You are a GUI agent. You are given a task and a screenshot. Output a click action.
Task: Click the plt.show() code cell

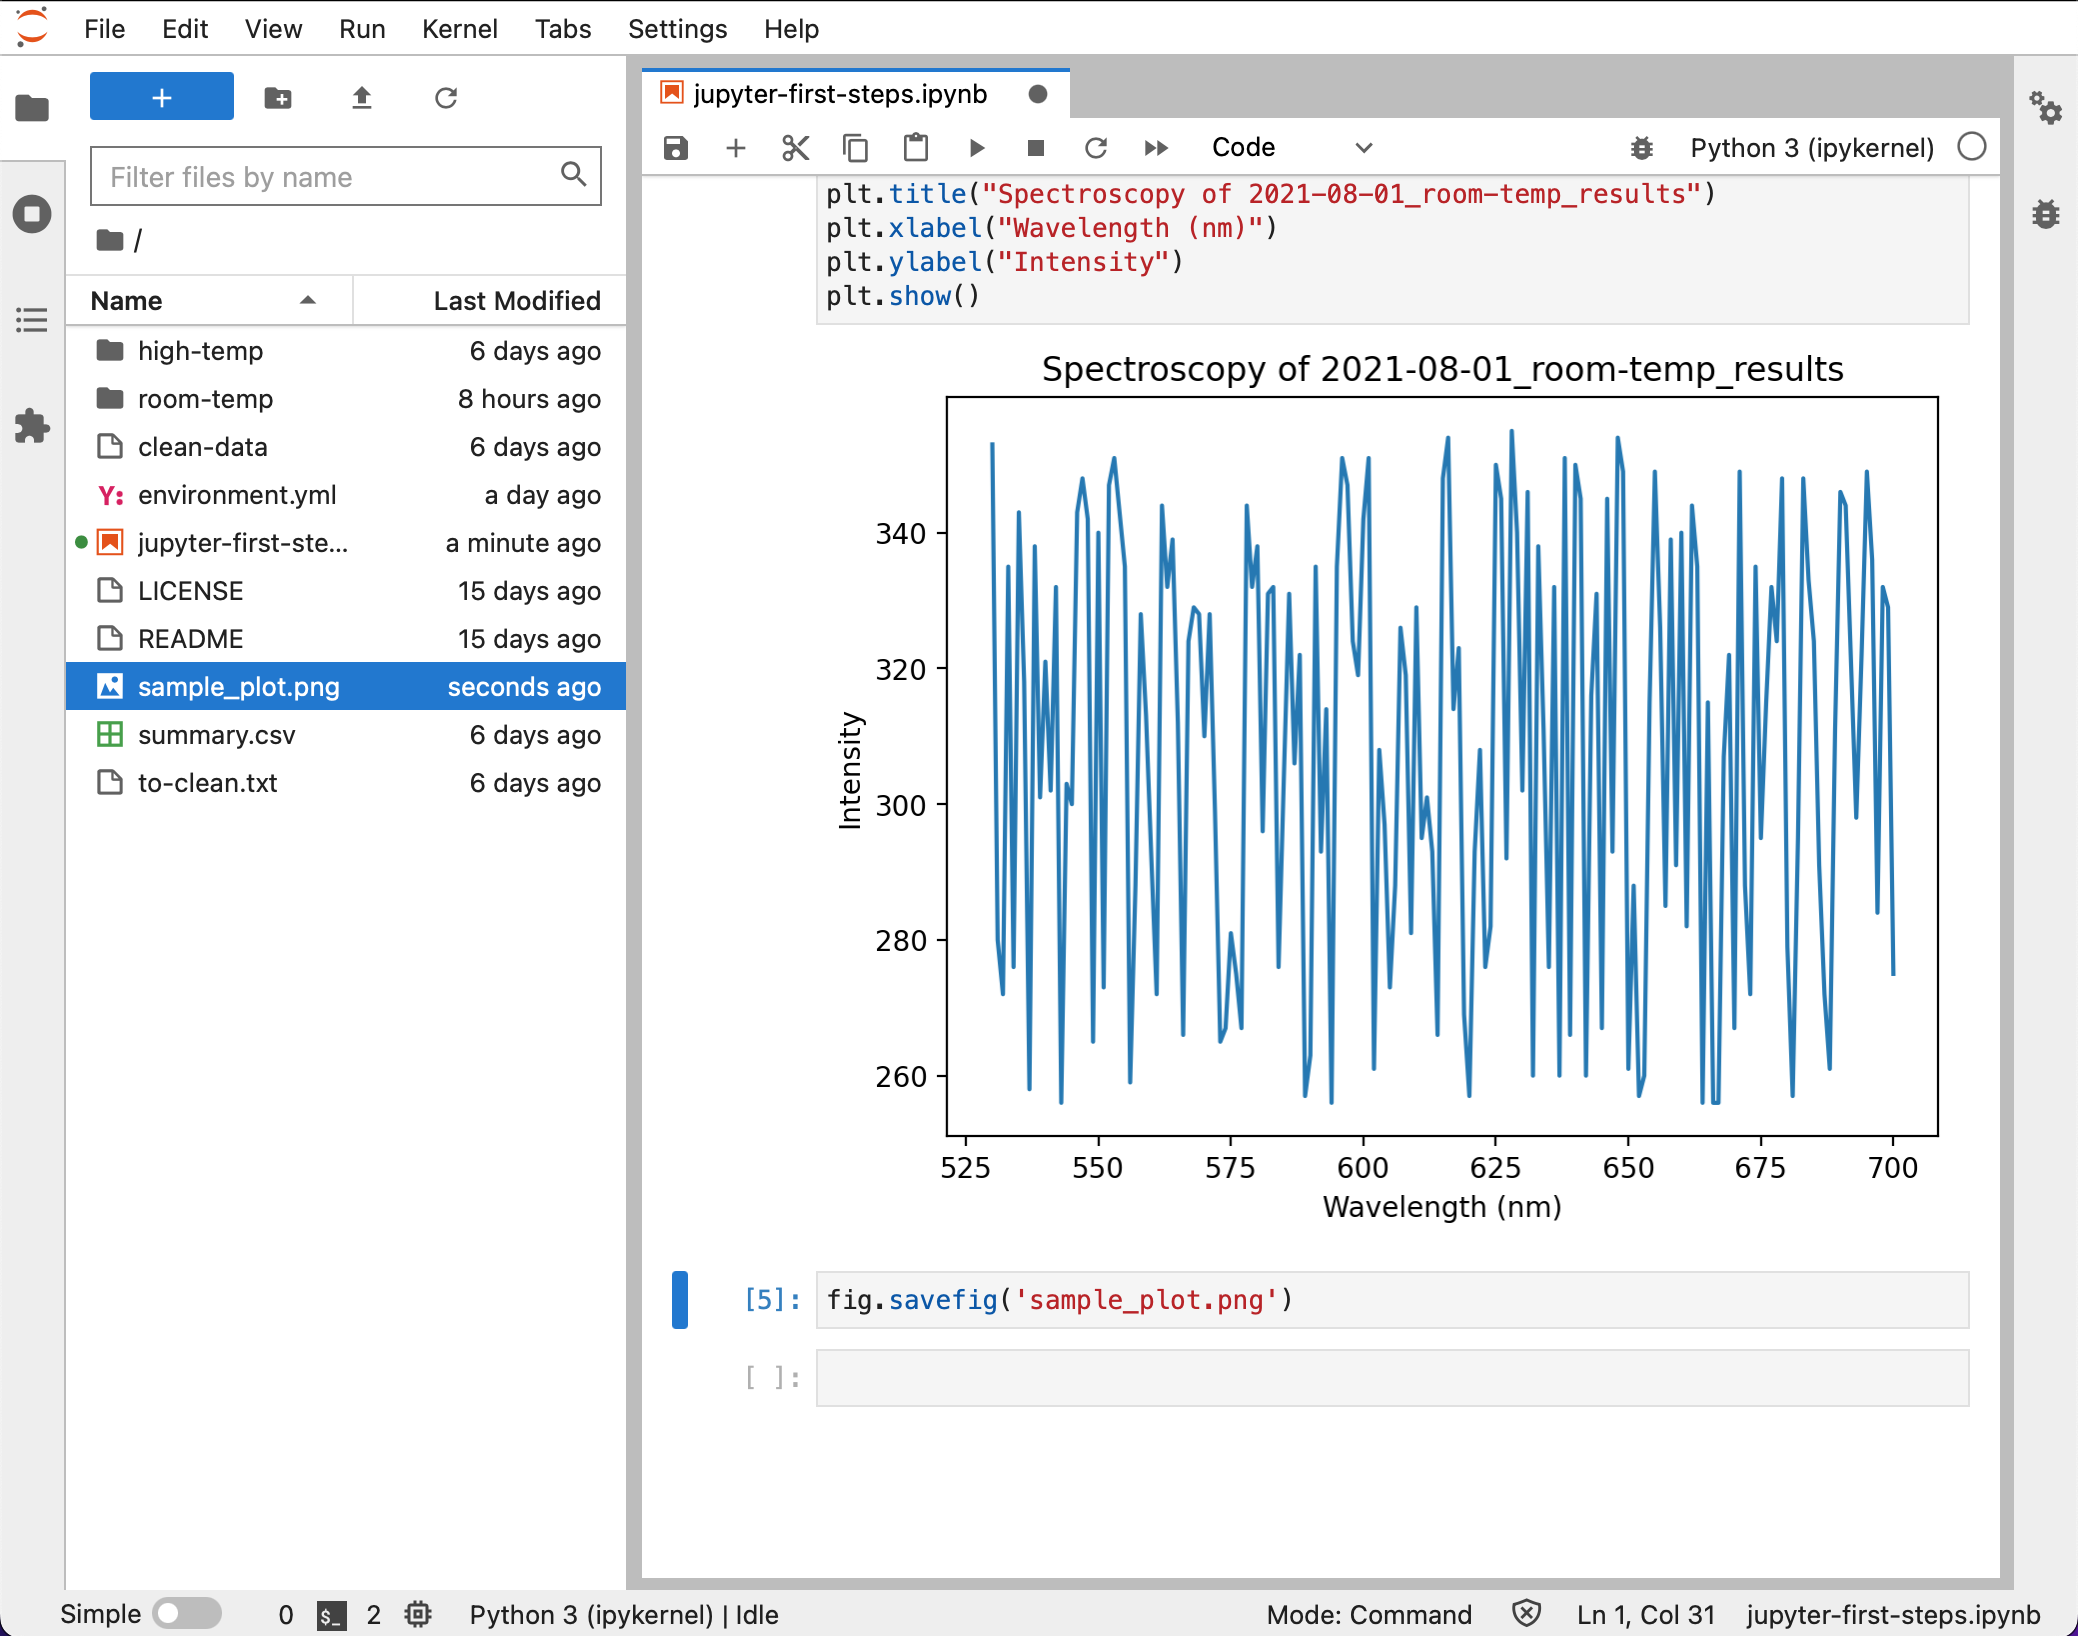tap(1392, 250)
